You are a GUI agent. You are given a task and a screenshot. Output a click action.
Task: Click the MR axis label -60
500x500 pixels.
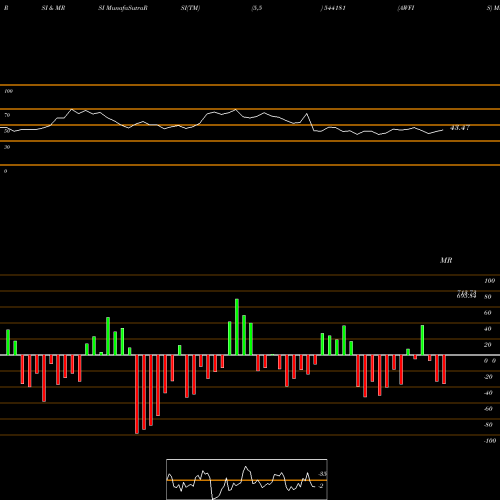pos(488,409)
